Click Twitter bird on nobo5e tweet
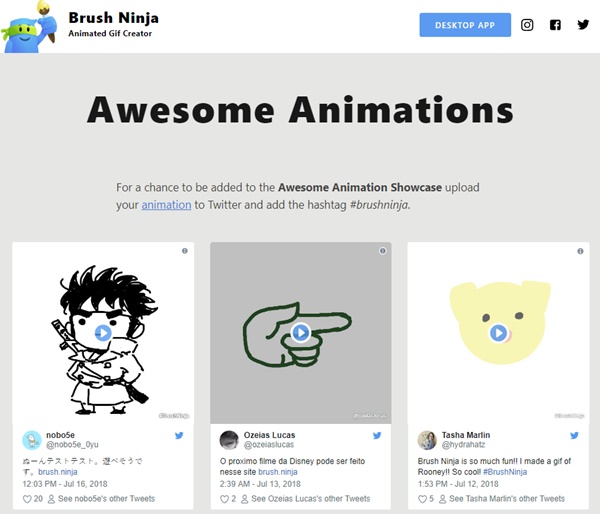 179,435
